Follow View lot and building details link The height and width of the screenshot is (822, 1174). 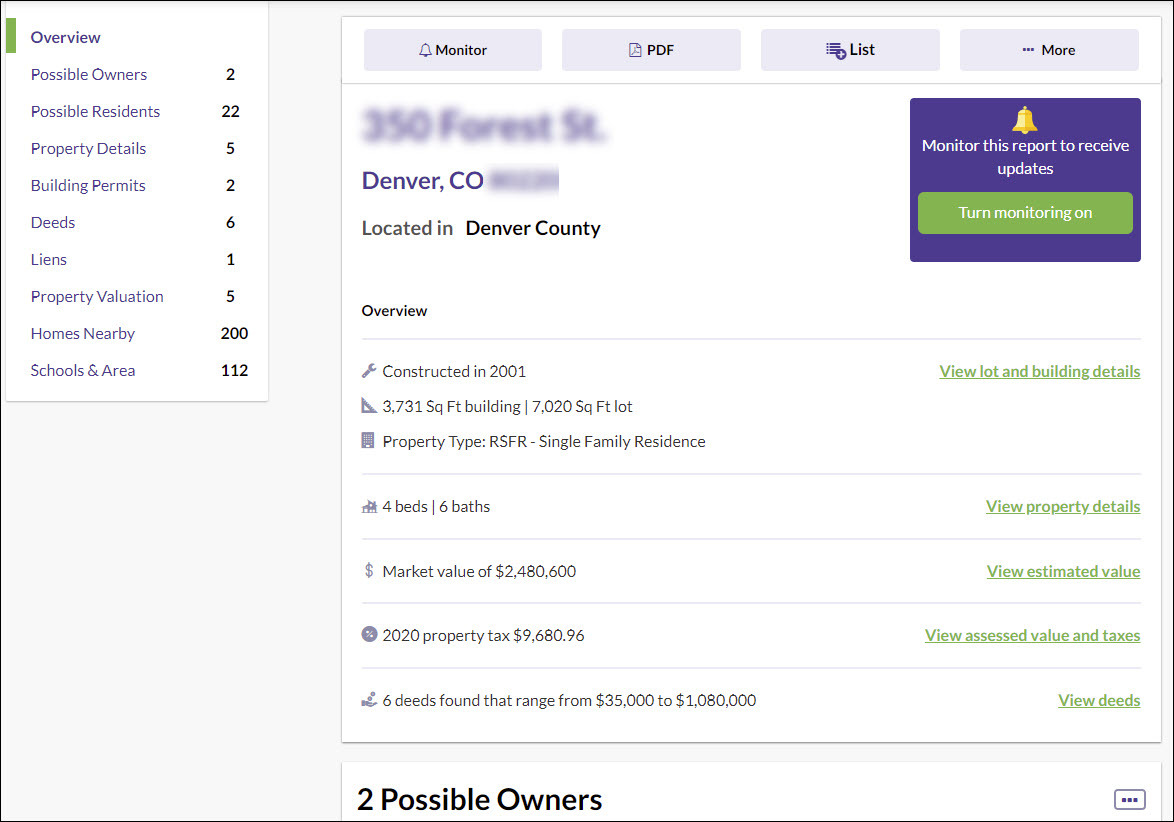click(x=1039, y=371)
